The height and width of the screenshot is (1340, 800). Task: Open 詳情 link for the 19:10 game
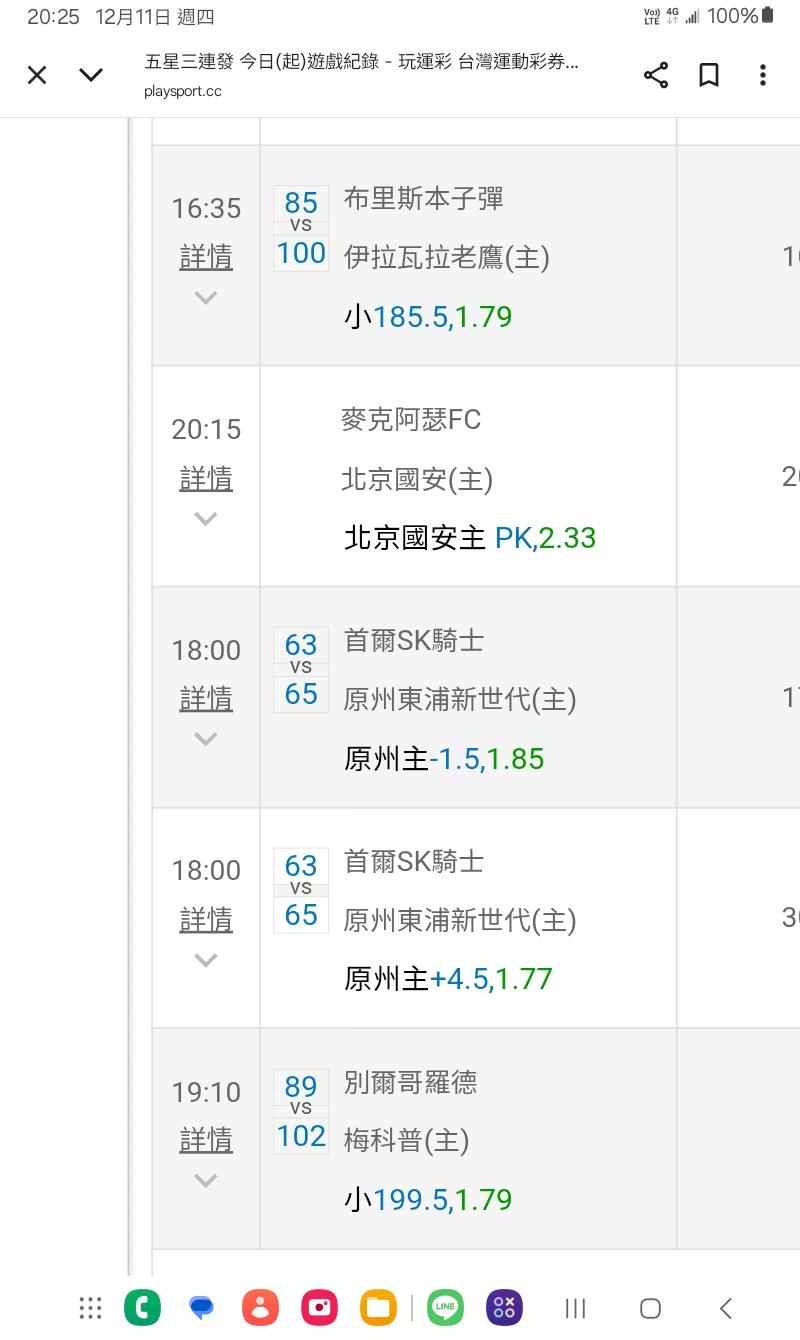coord(206,1140)
